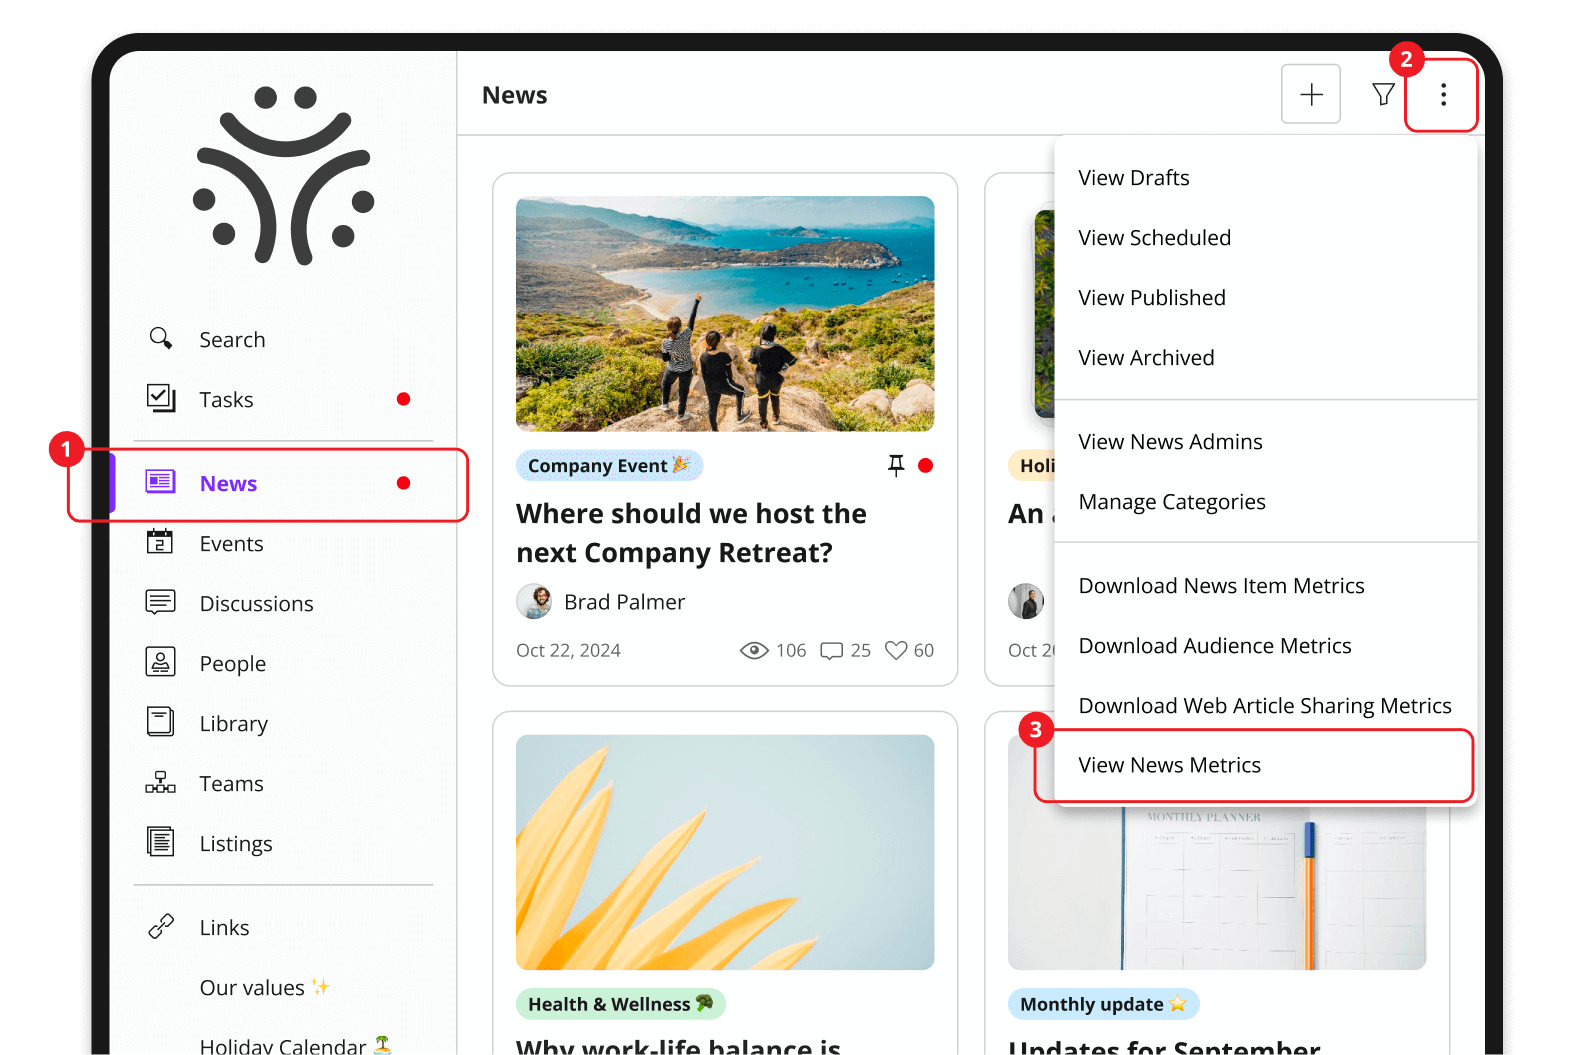Image resolution: width=1586 pixels, height=1055 pixels.
Task: Open the coastal hikers photo thumbnail
Action: pos(725,314)
